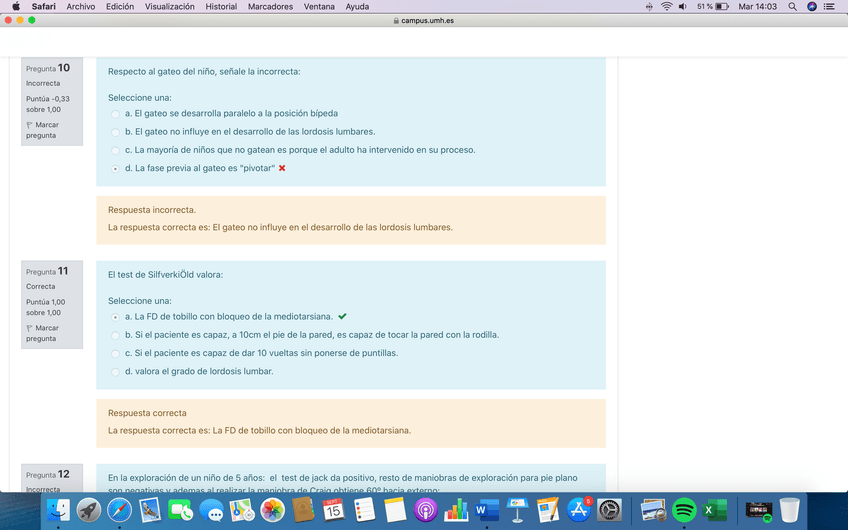Select option b "El gateo no influye"
The image size is (848, 530).
pyautogui.click(x=115, y=132)
